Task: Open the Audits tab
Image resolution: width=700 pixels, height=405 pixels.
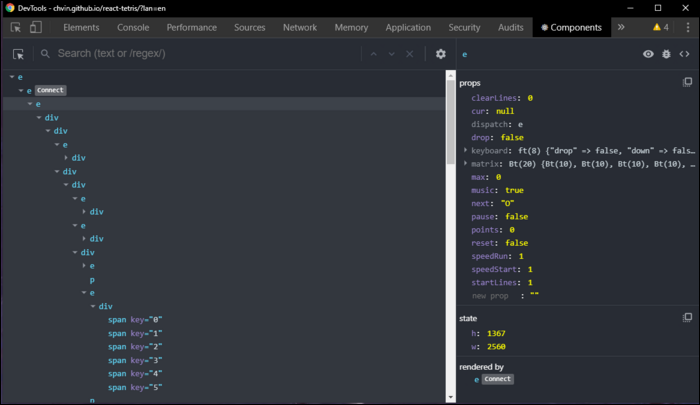Action: click(x=511, y=27)
